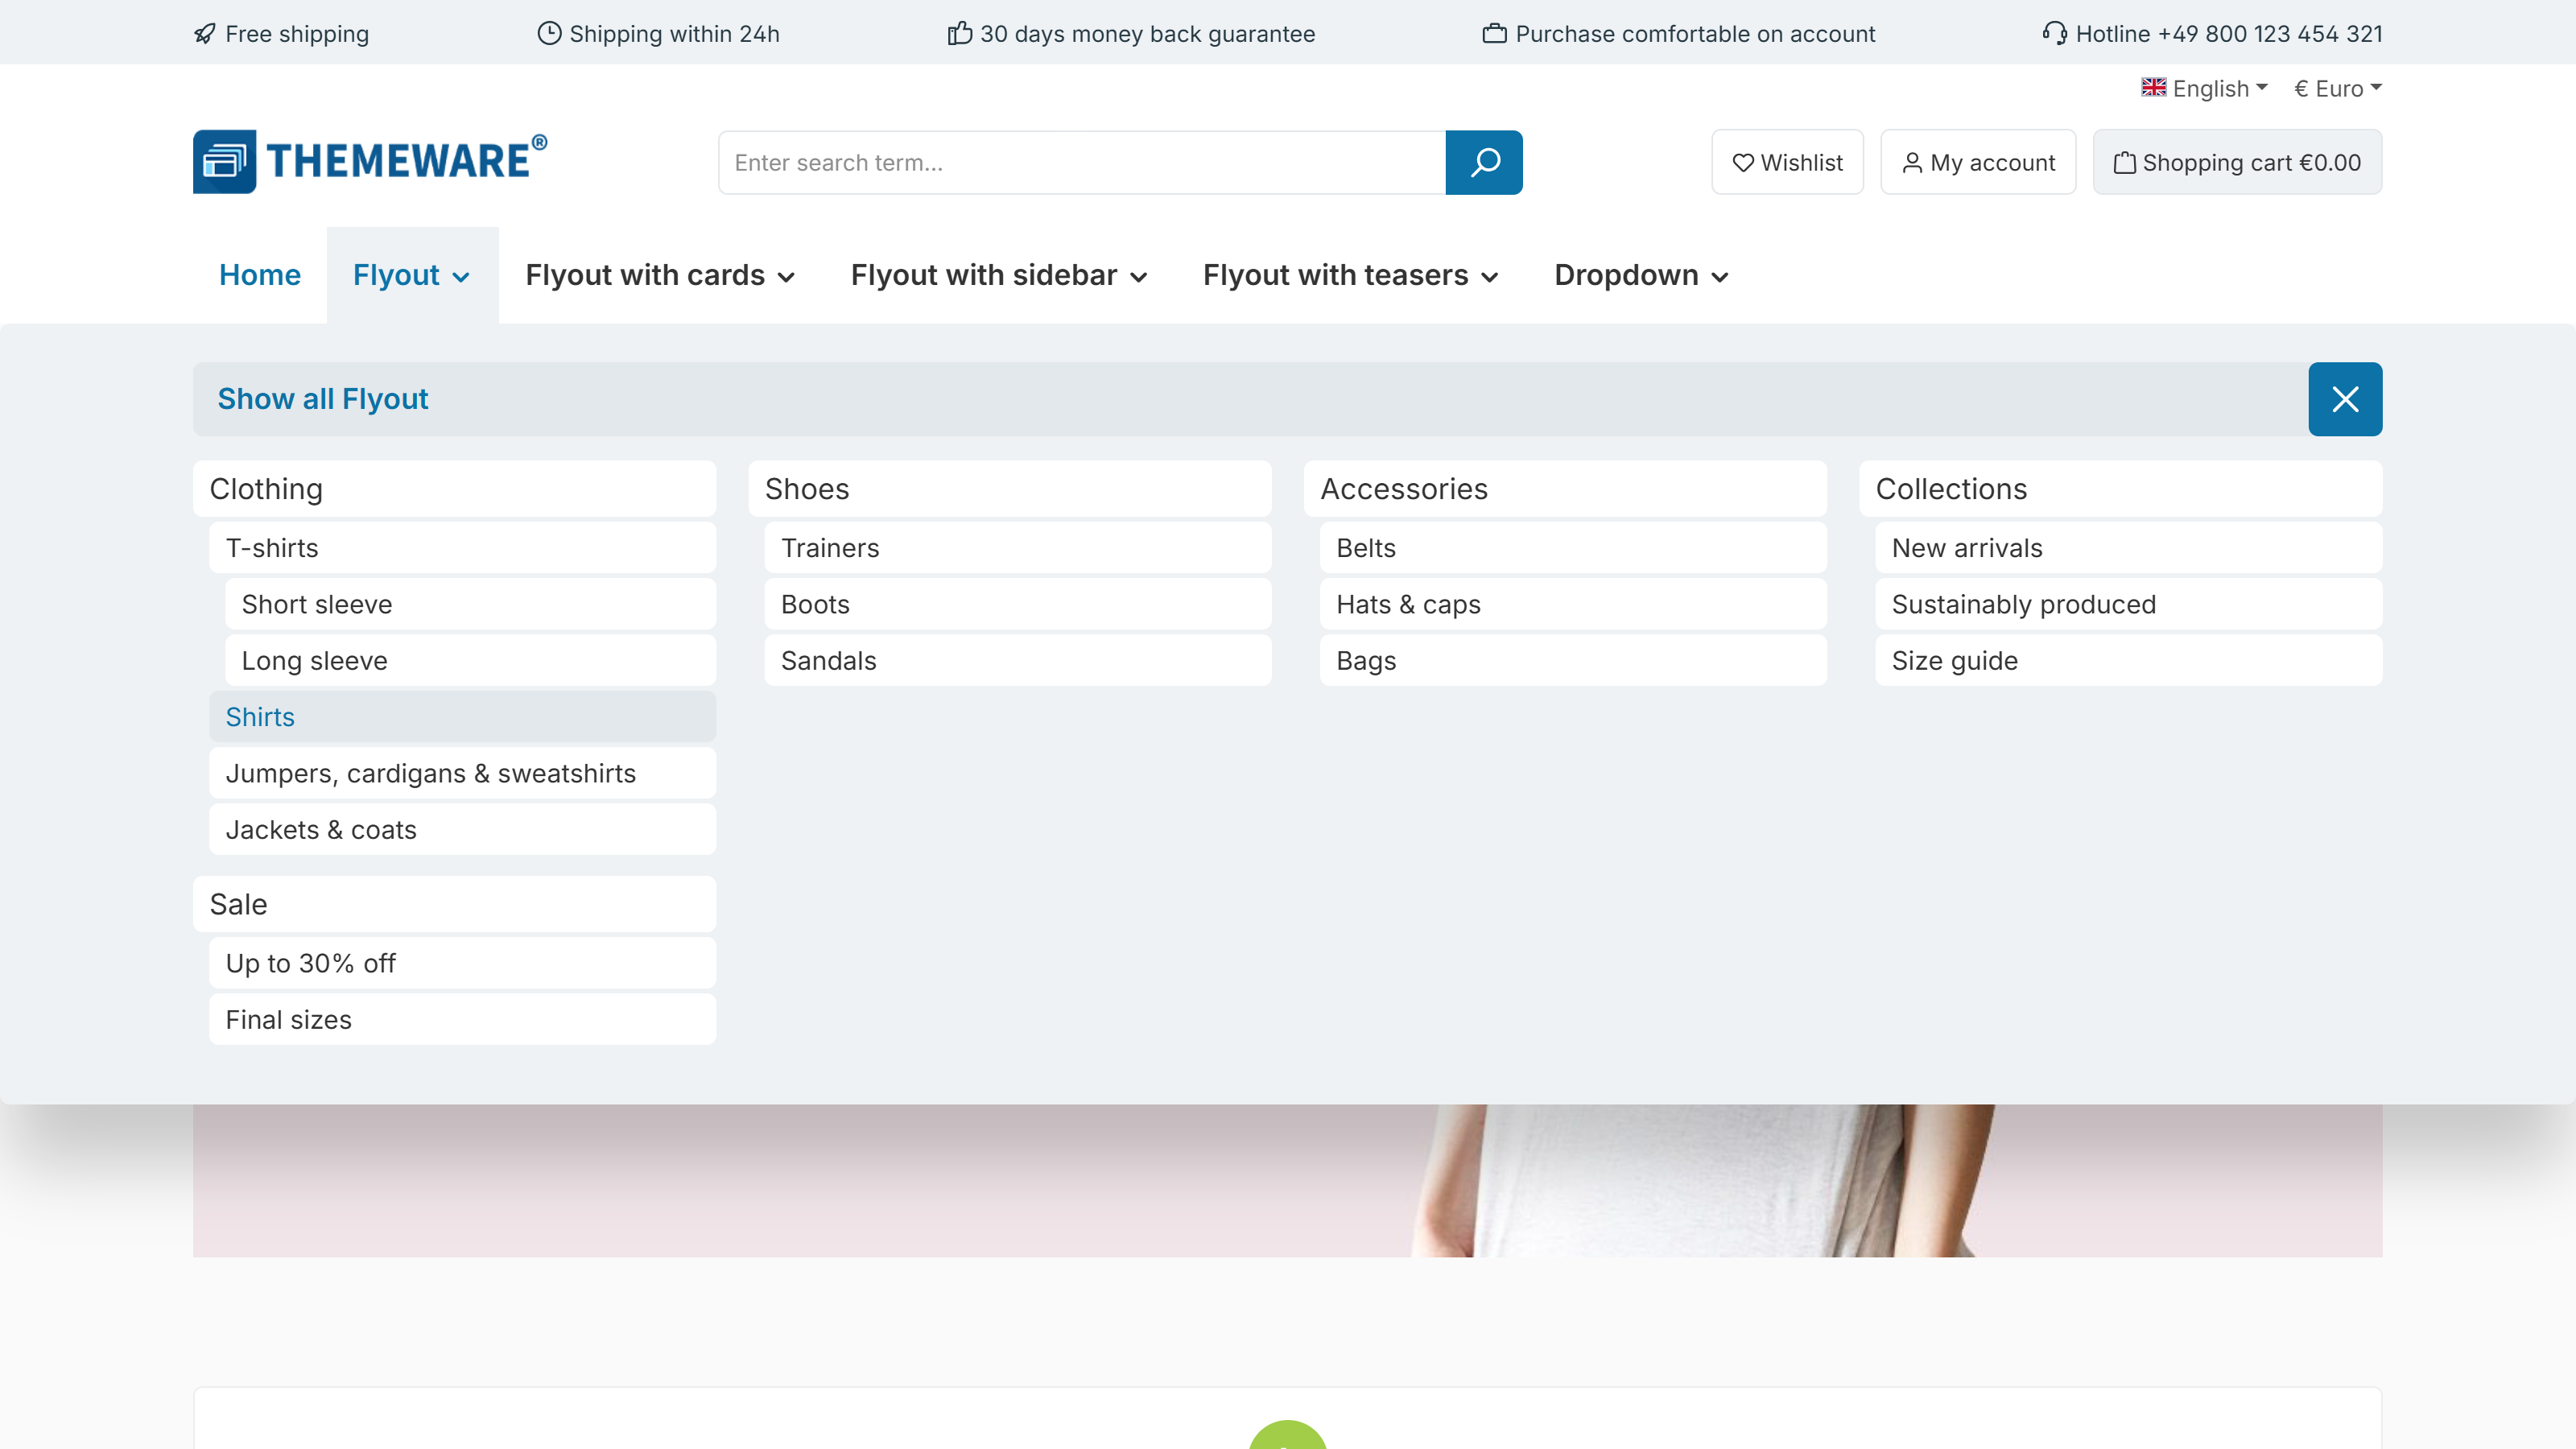The width and height of the screenshot is (2576, 1449).
Task: Click the briefcase Purchase on account icon
Action: click(x=1495, y=34)
